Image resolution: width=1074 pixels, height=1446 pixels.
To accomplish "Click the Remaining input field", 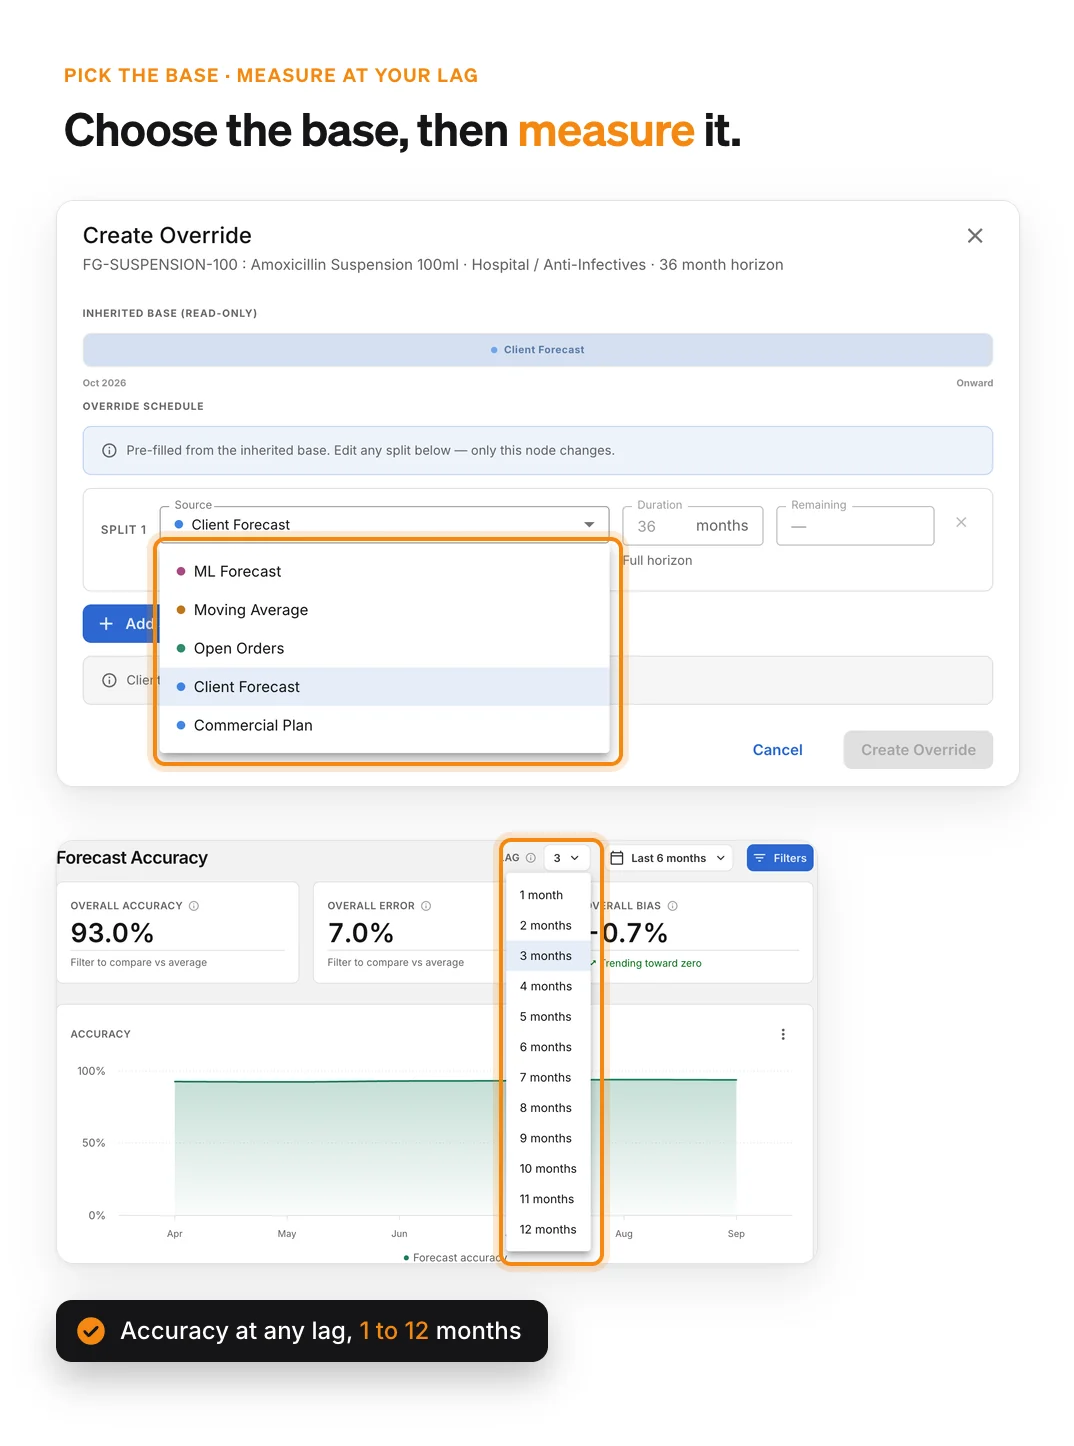I will click(855, 526).
